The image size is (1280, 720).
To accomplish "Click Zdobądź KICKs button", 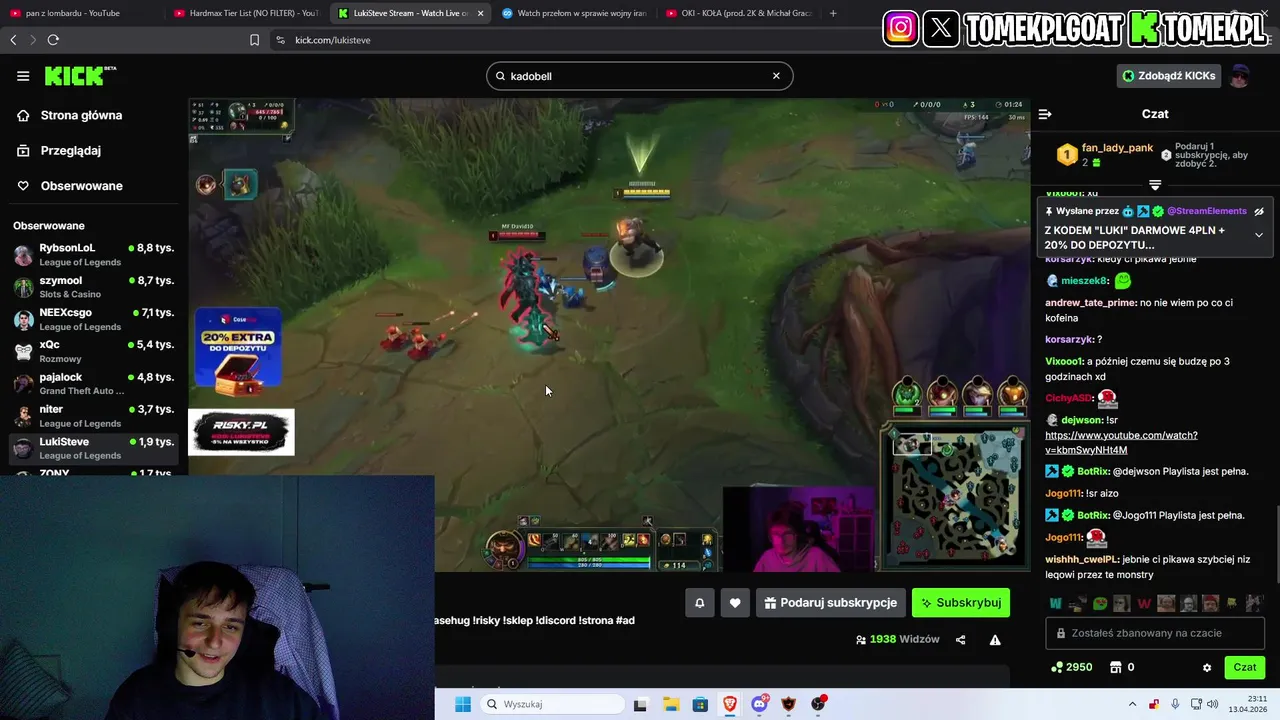I will [1169, 76].
